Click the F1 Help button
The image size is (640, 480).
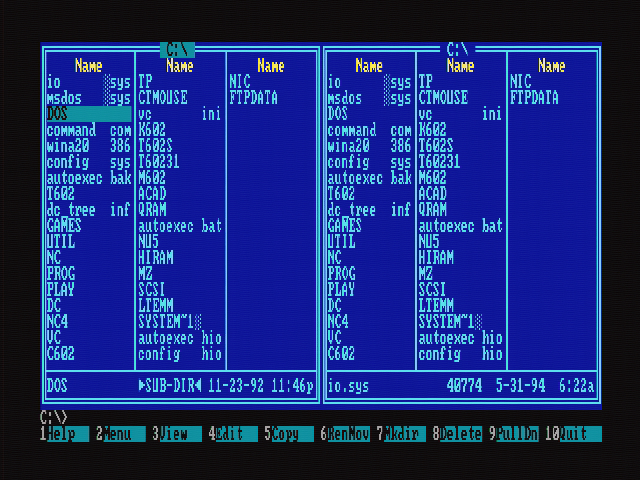click(x=62, y=434)
